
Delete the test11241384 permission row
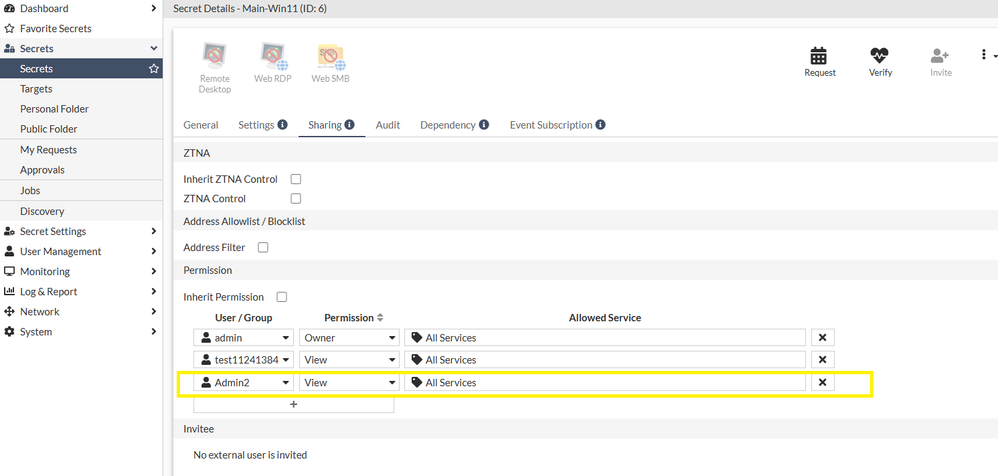coord(822,360)
